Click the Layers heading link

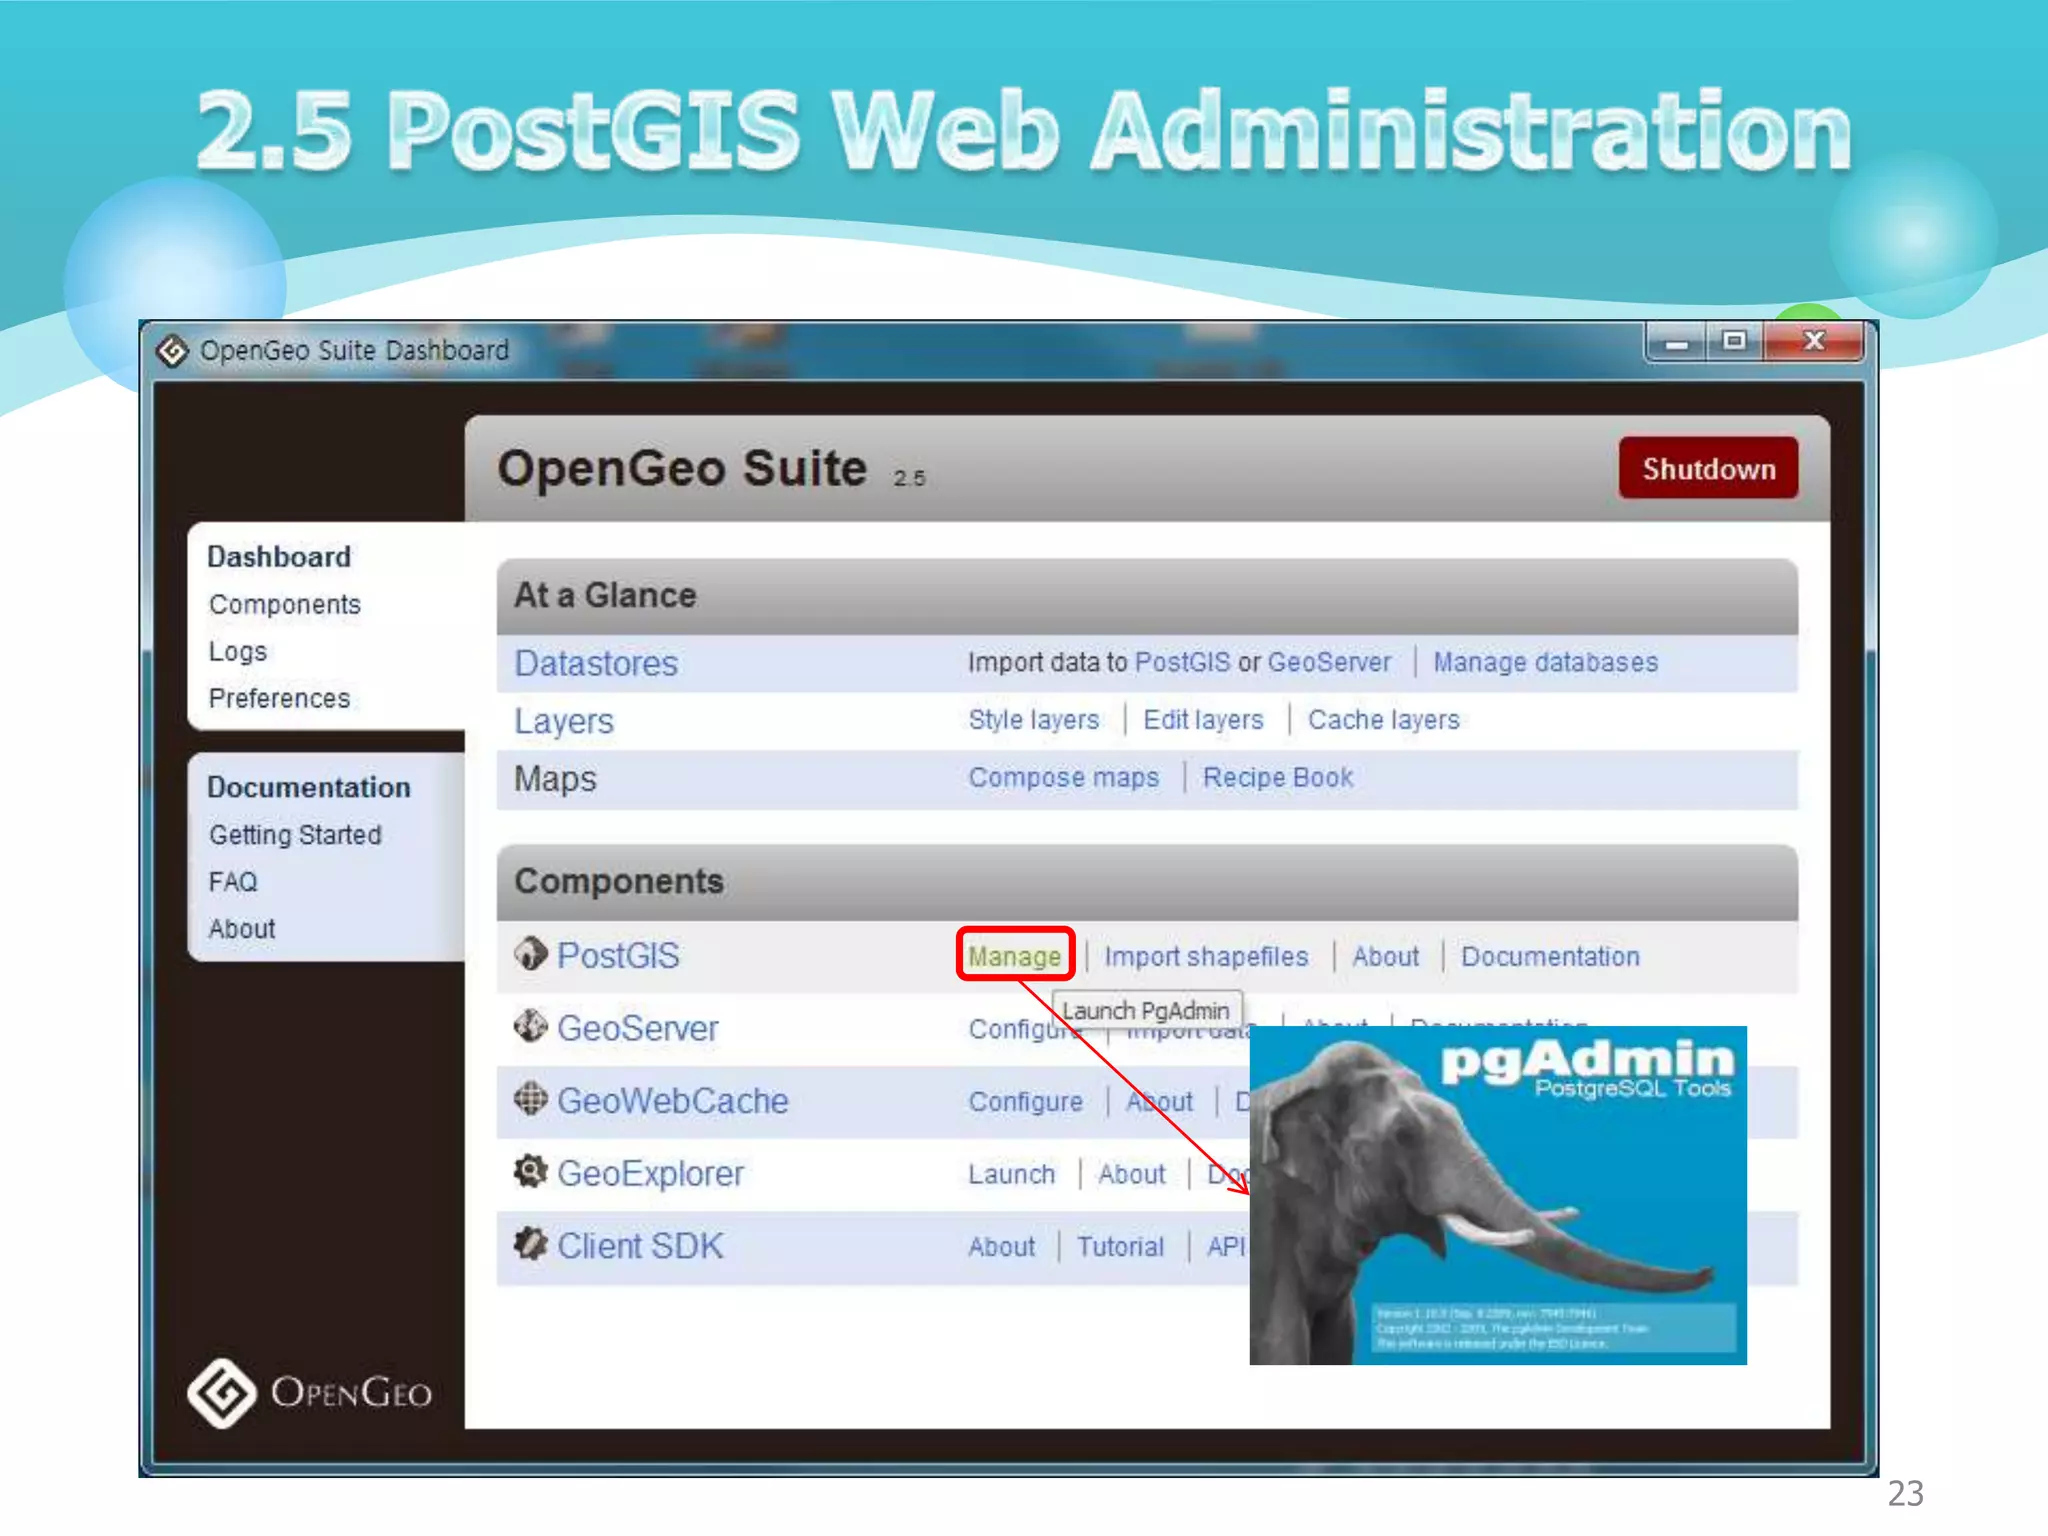pos(564,722)
